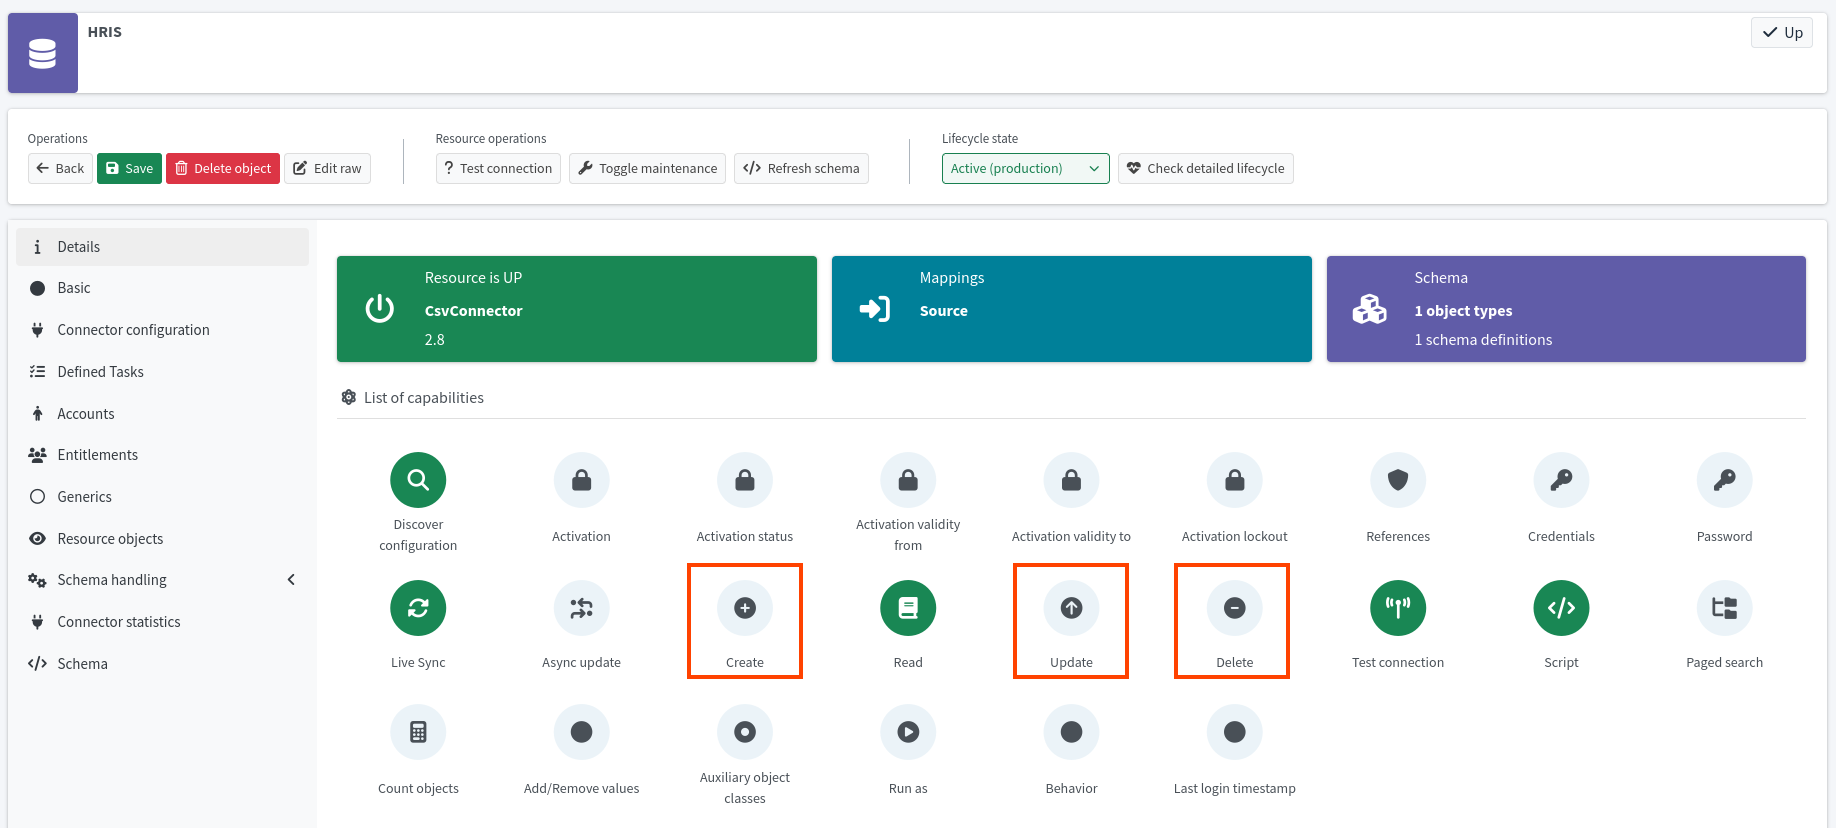The width and height of the screenshot is (1836, 828).
Task: Open Connector statistics in the sidebar
Action: coord(162,622)
